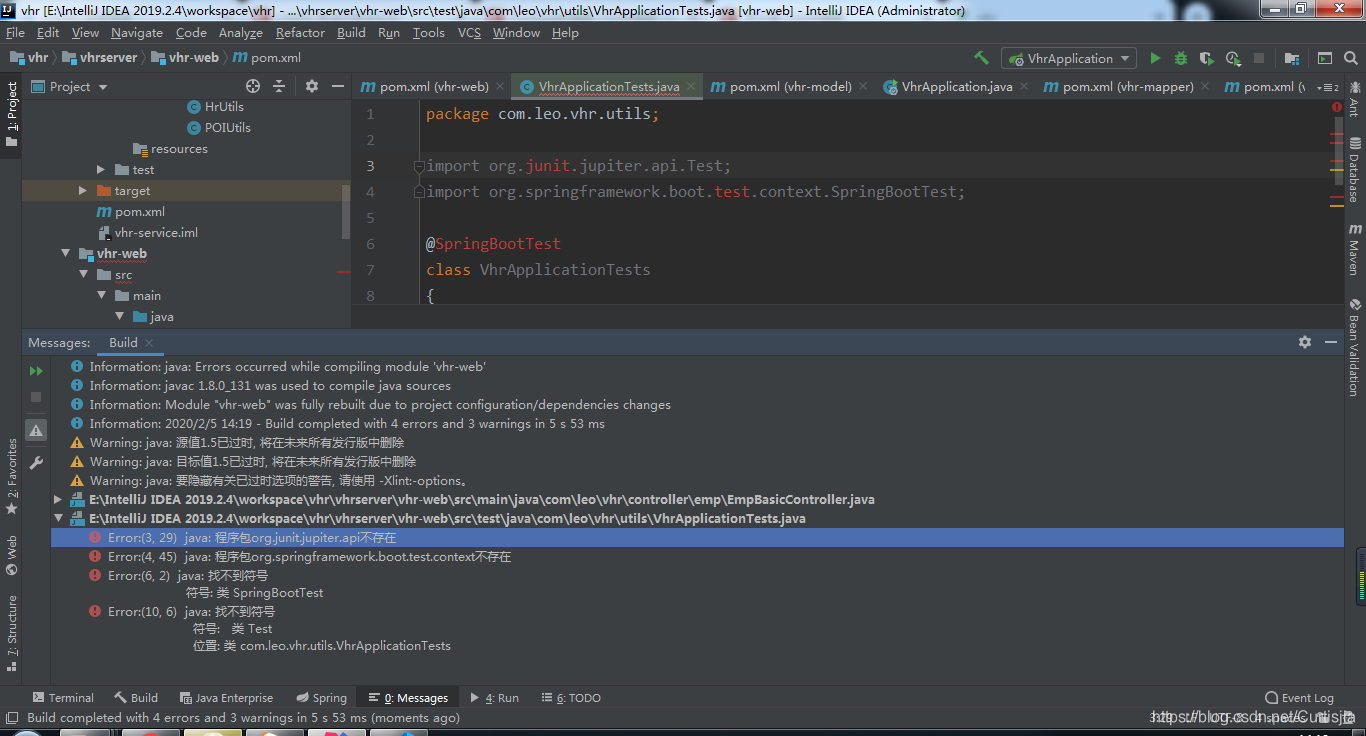Collapse the main folder in project tree

click(x=101, y=296)
